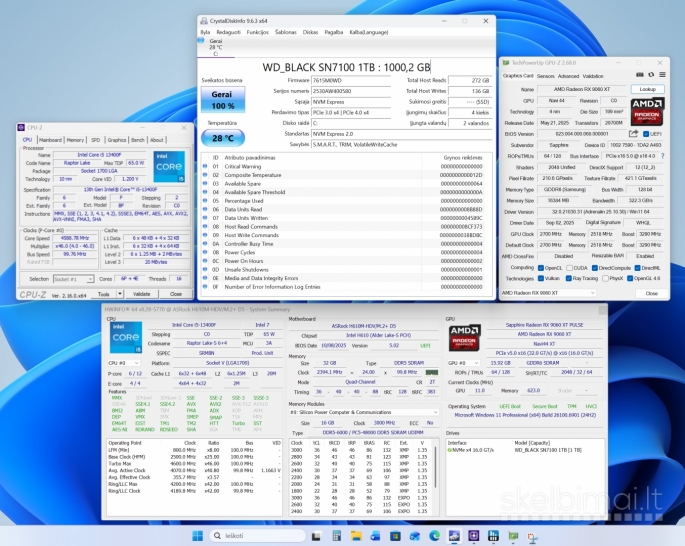Toggle the DirectML checkbox in GPU-Z
Viewport: 685px width, 546px height.
pyautogui.click(x=637, y=268)
